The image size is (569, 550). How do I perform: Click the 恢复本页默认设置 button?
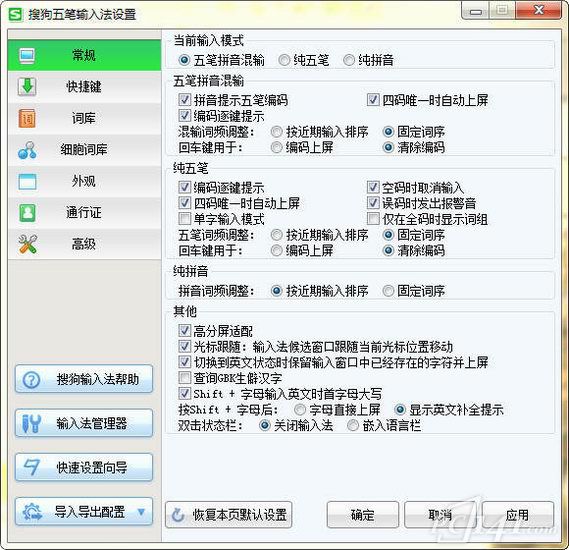(229, 514)
